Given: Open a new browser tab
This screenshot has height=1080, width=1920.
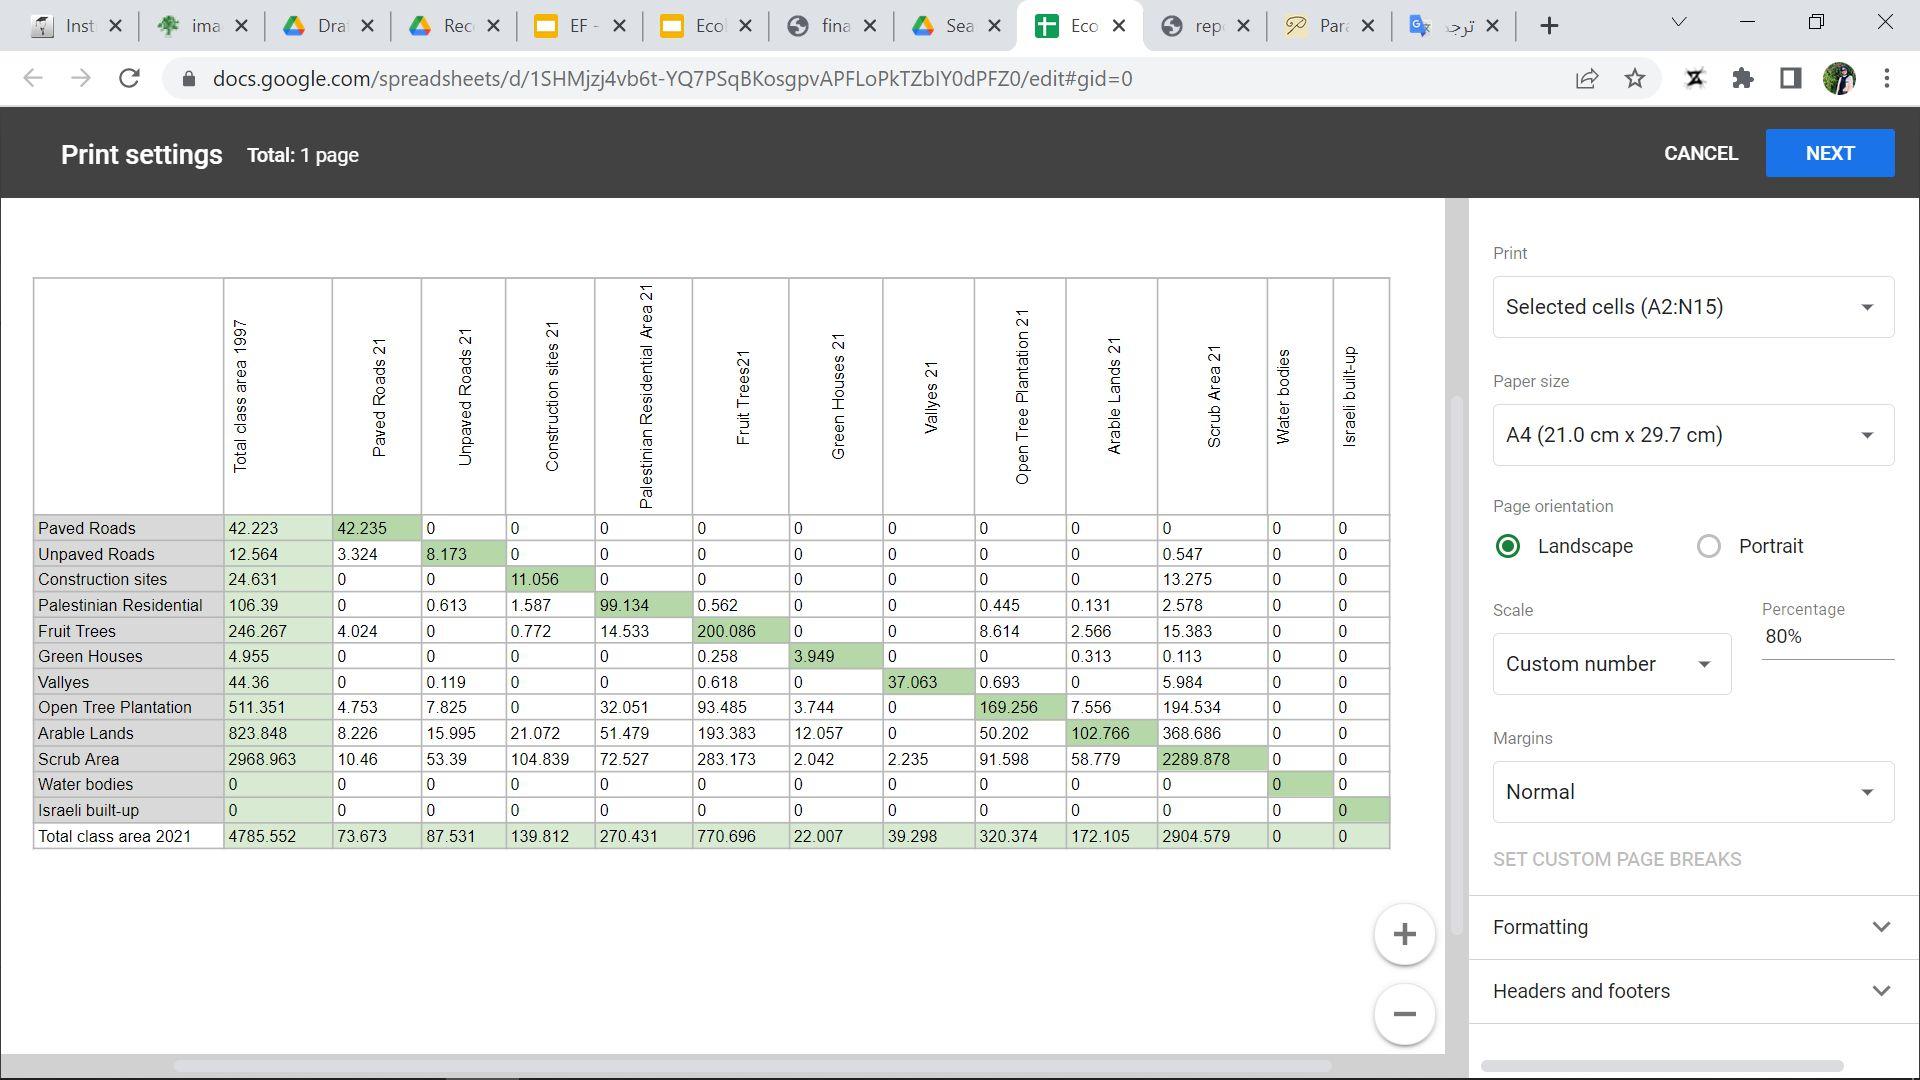Looking at the screenshot, I should click(1549, 26).
